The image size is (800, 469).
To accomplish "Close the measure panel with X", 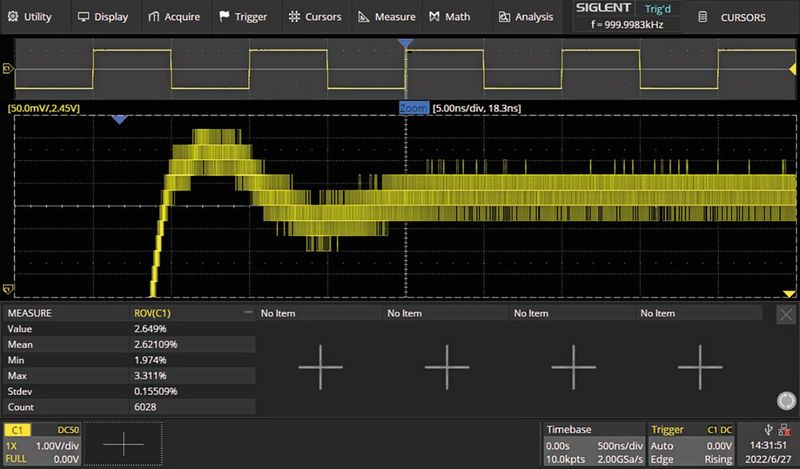I will pyautogui.click(x=786, y=314).
